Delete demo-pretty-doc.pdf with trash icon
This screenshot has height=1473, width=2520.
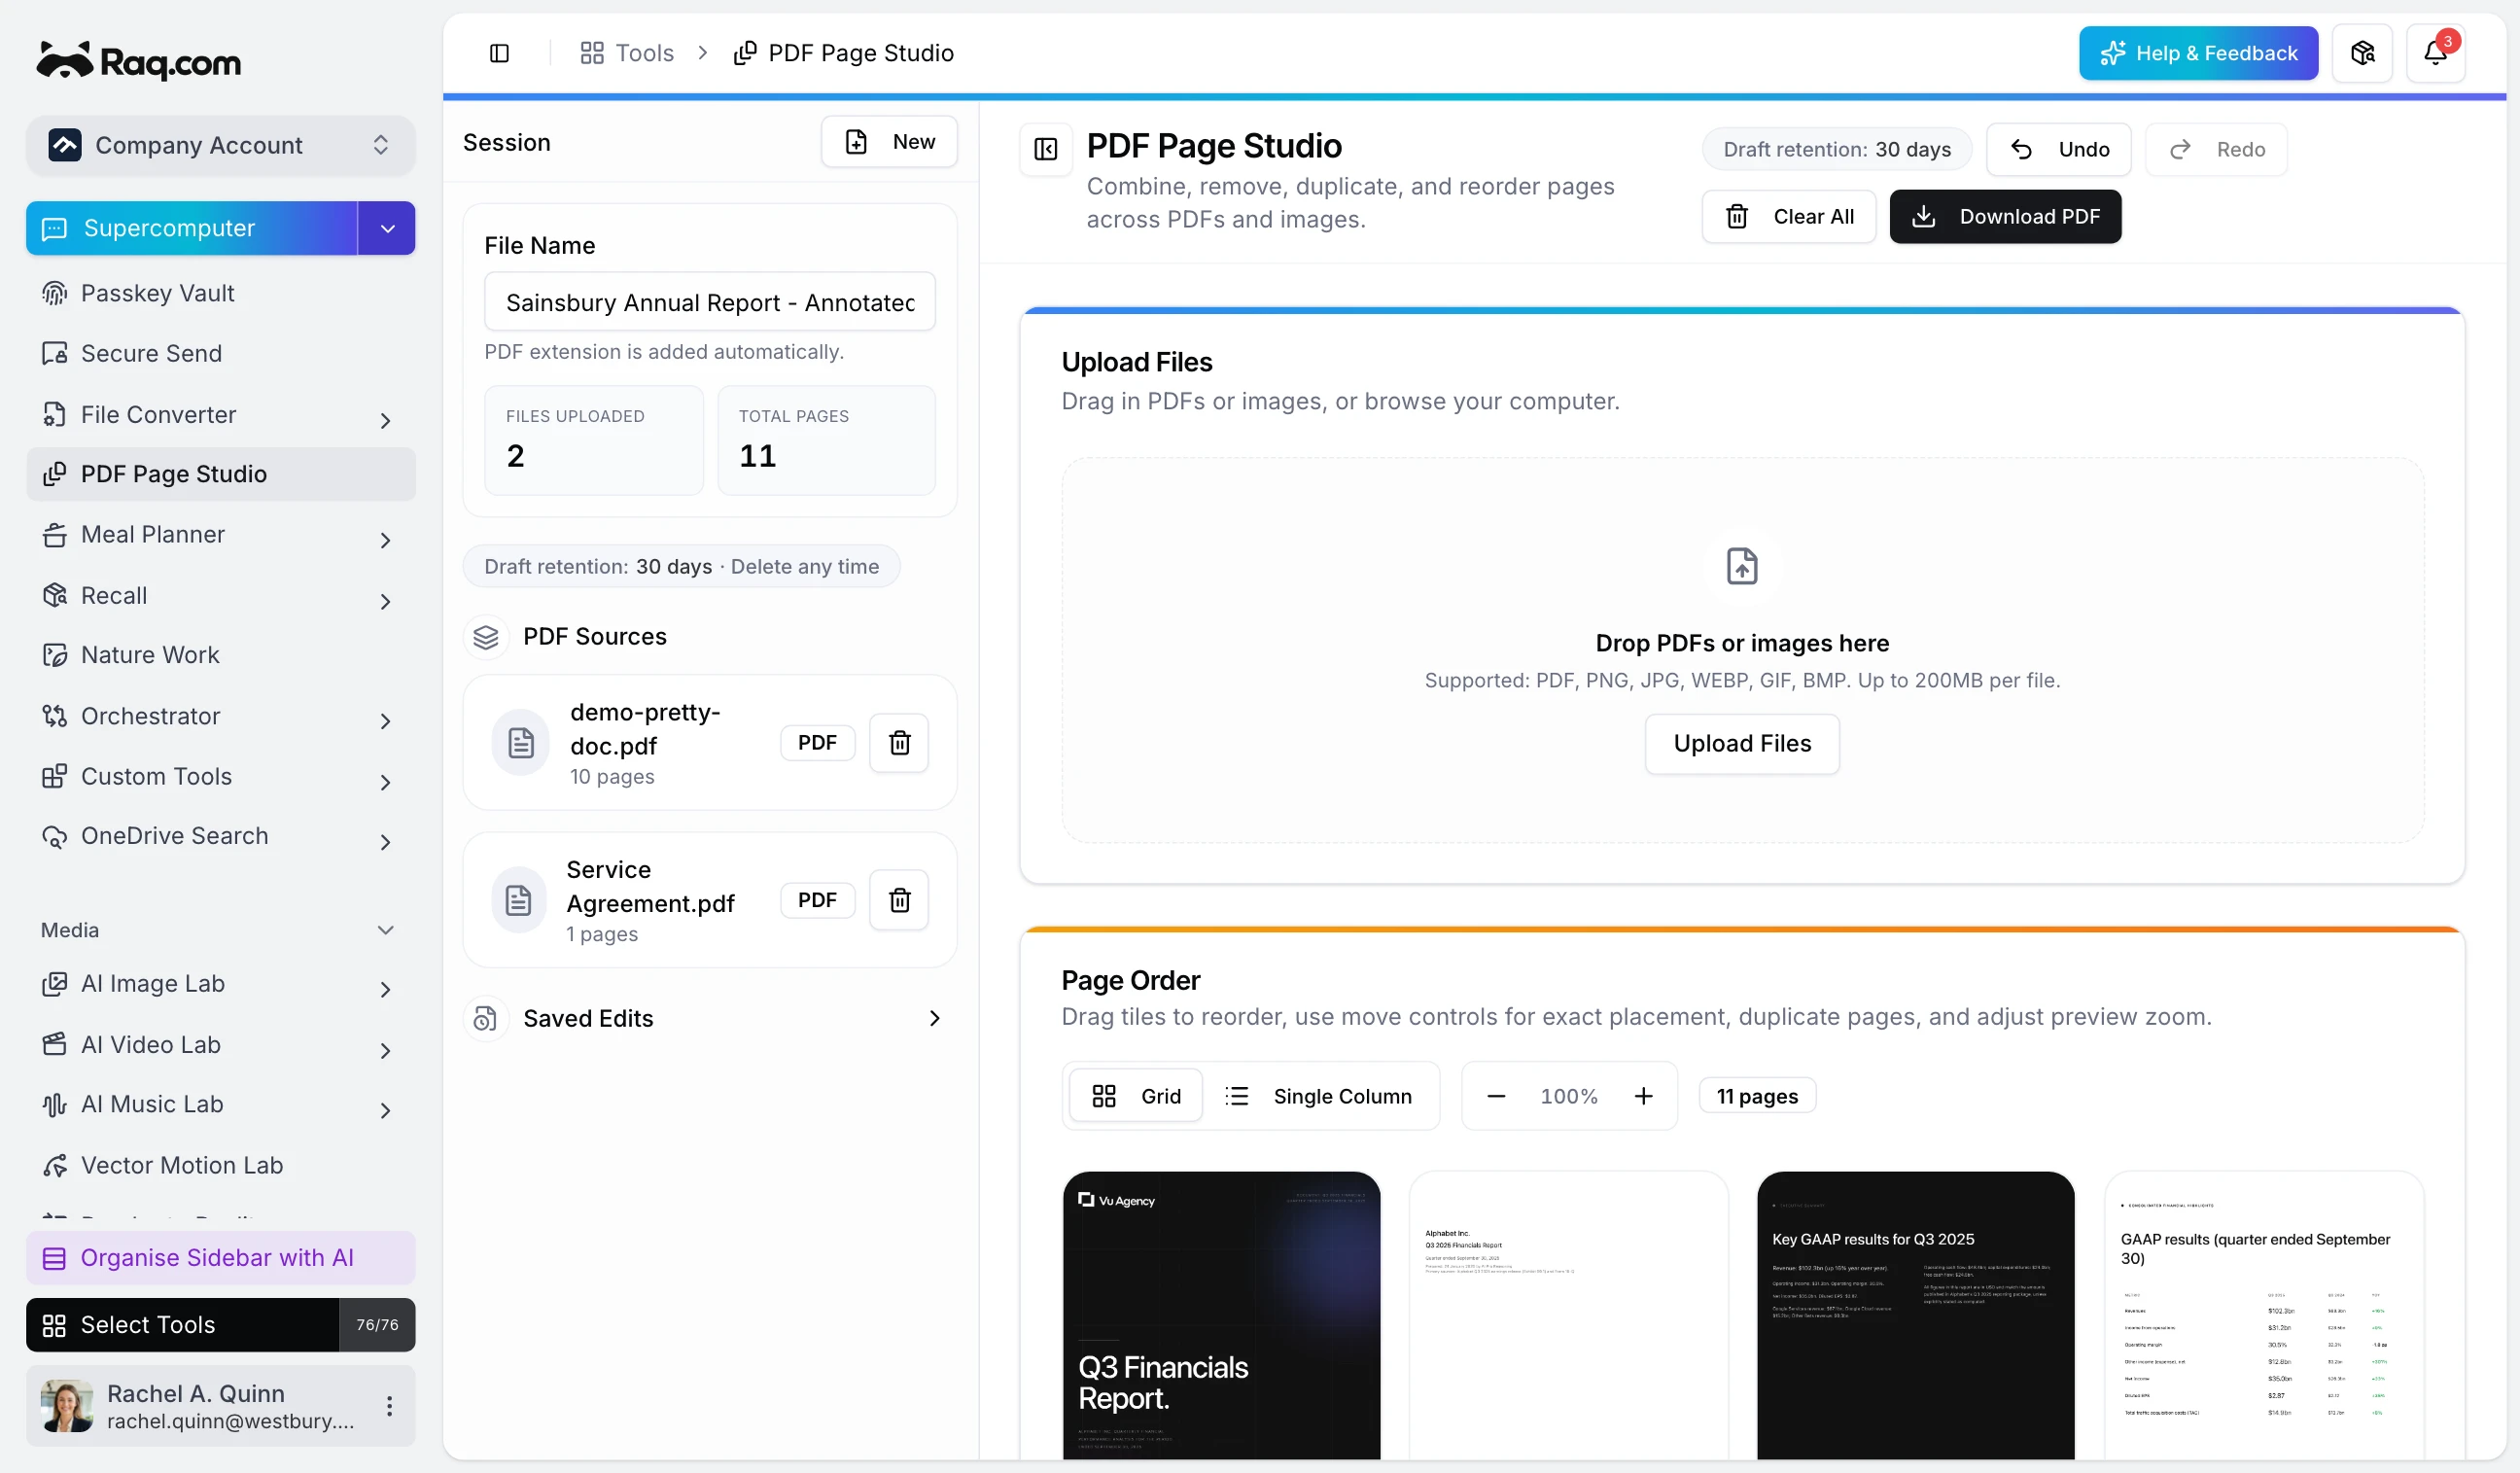tap(899, 743)
